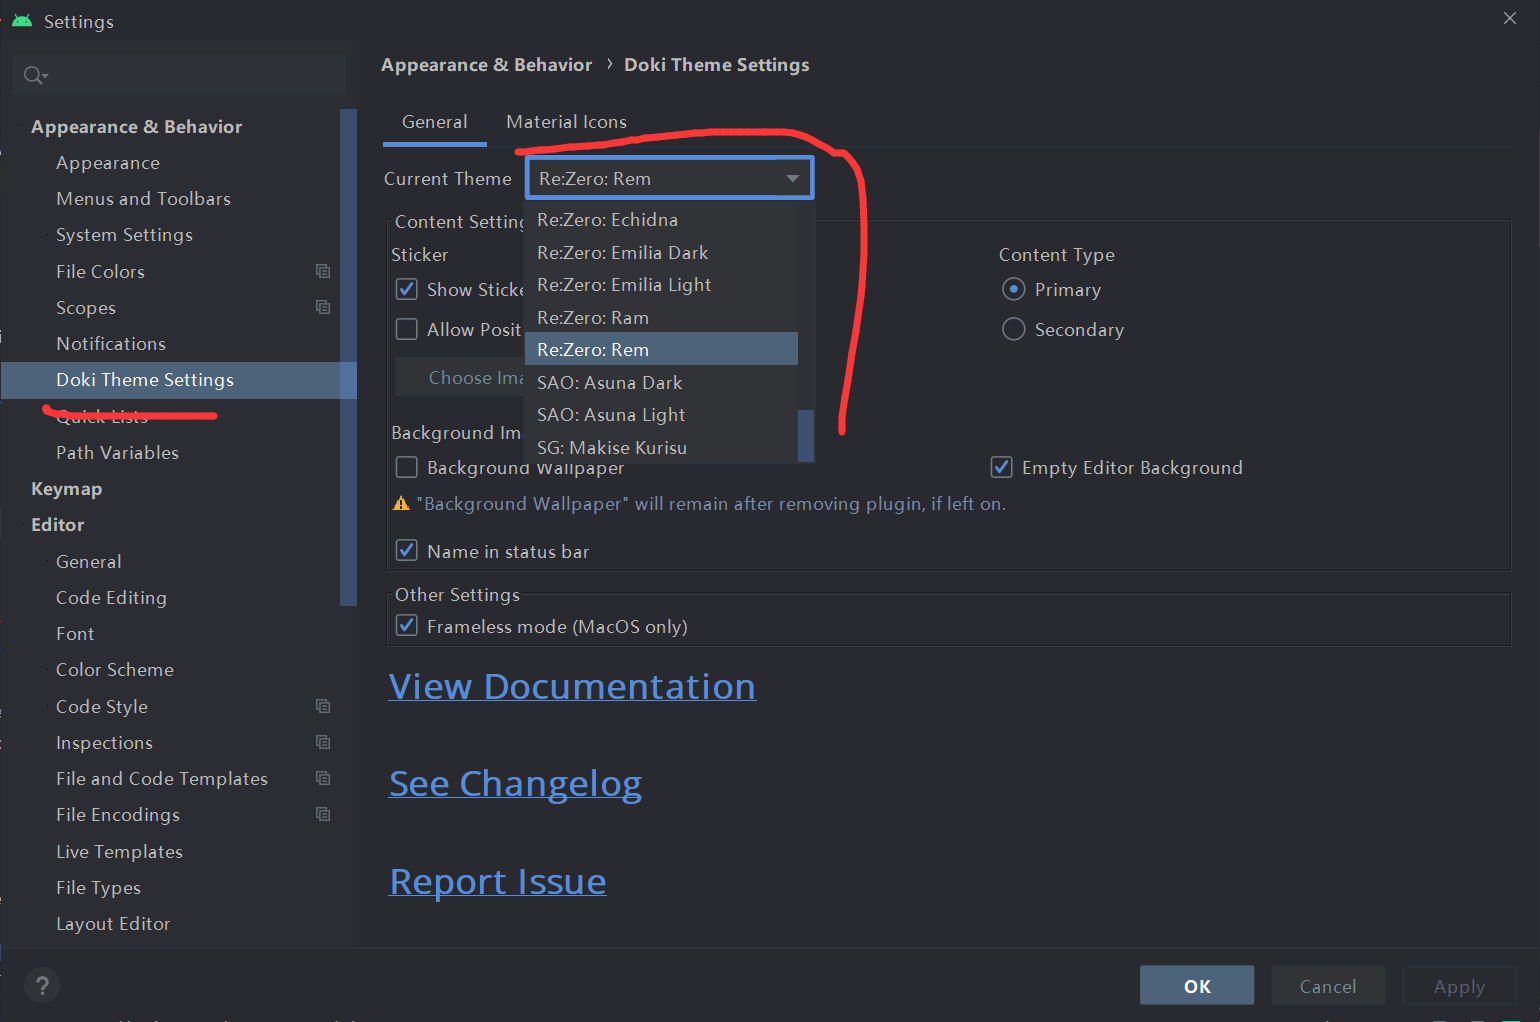Open the Report Issue link
The height and width of the screenshot is (1022, 1540).
(497, 882)
